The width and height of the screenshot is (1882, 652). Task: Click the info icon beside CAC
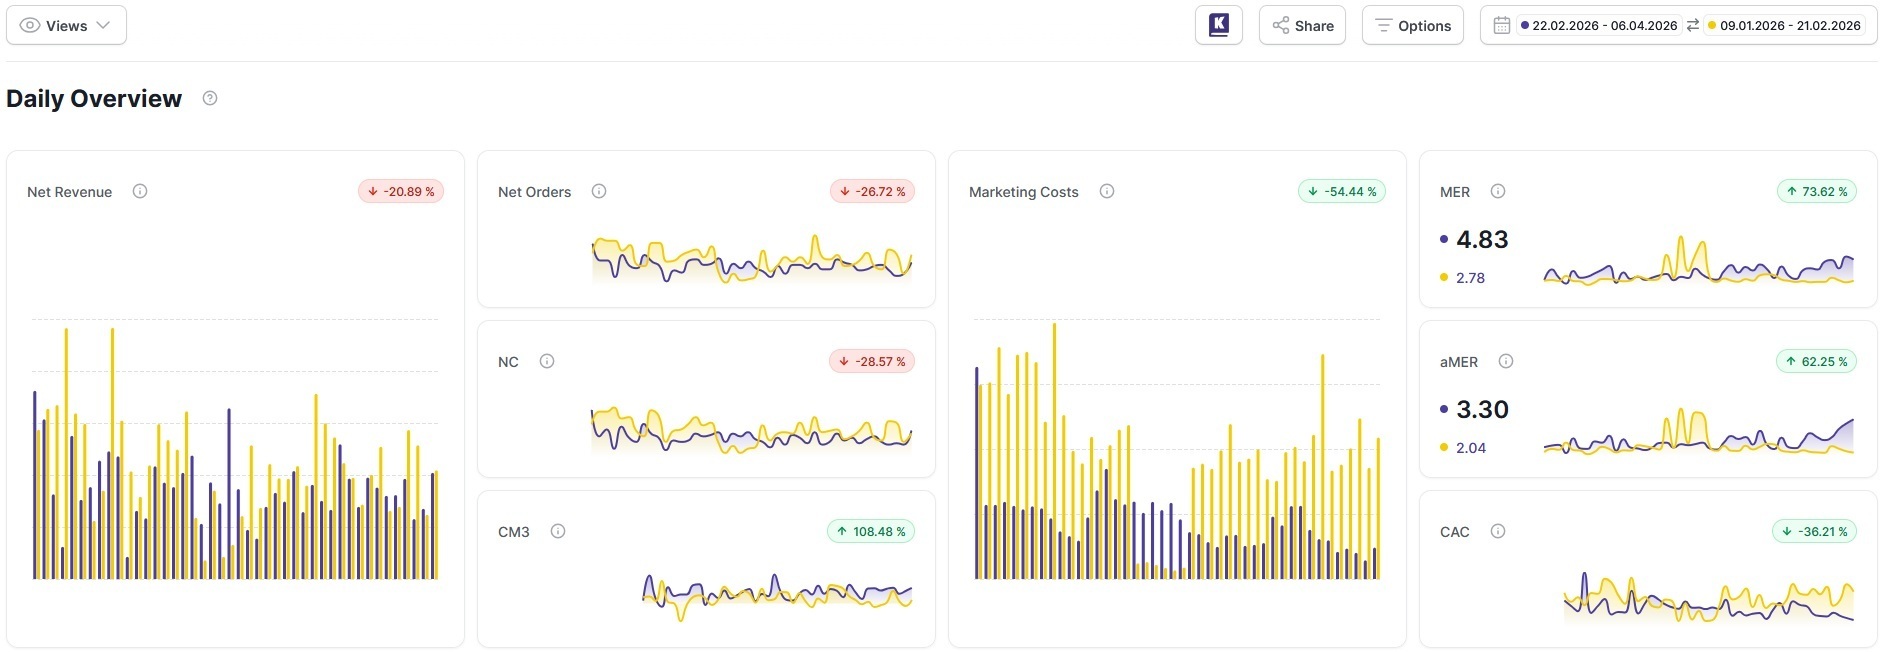pos(1498,531)
